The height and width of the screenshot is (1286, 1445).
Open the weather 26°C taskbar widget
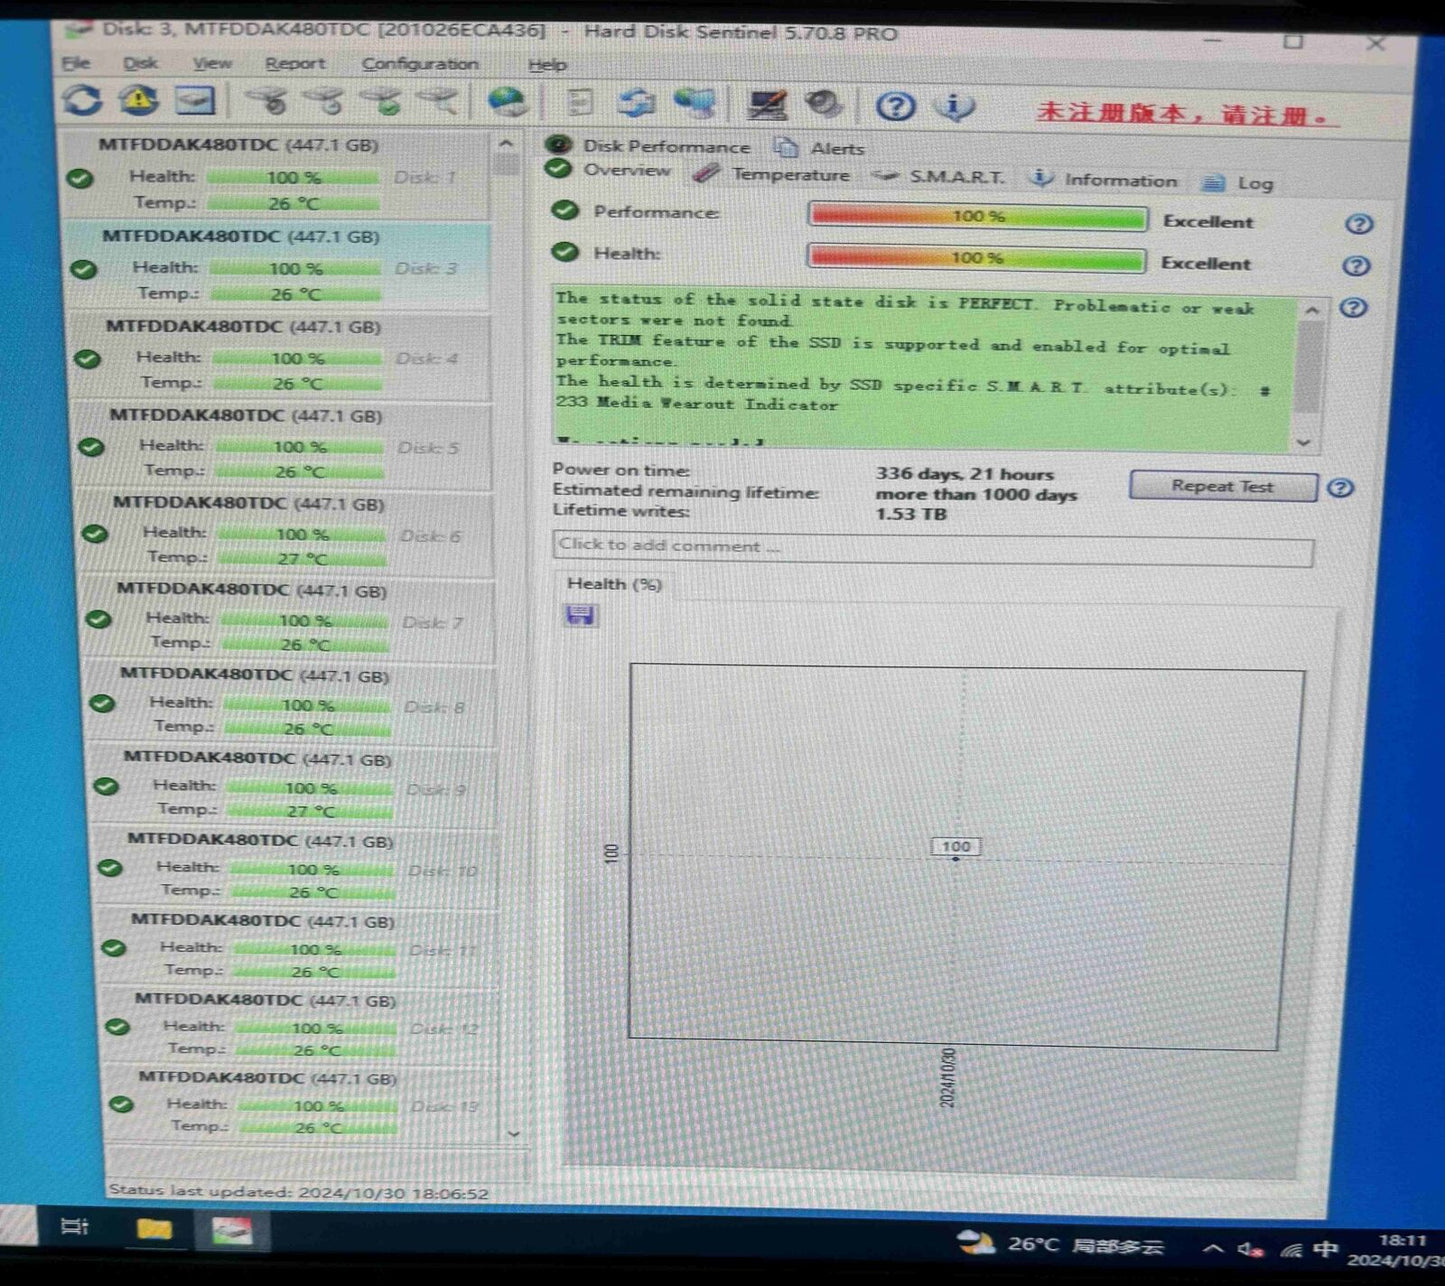tap(1060, 1245)
